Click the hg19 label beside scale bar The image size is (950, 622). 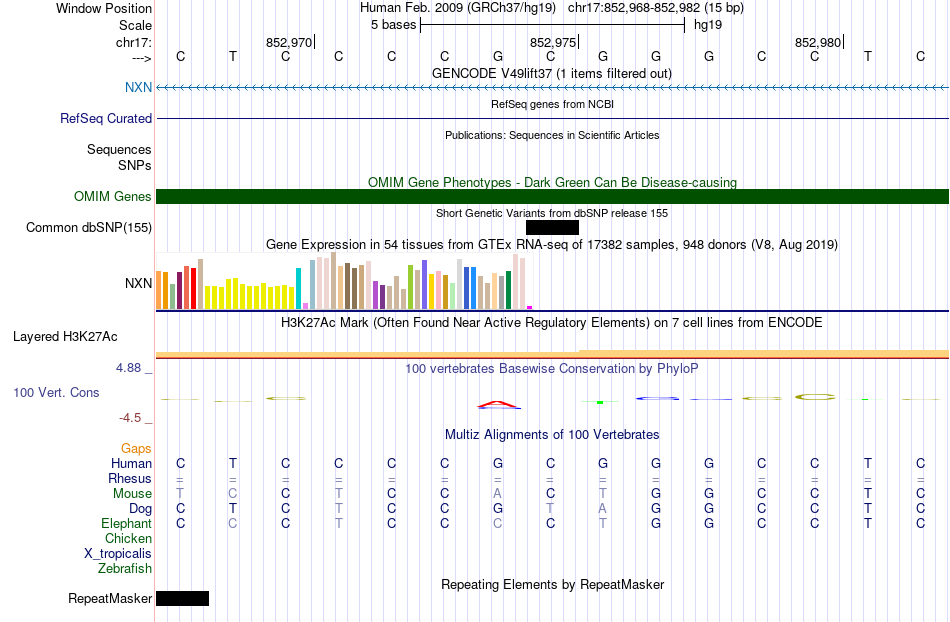708,25
